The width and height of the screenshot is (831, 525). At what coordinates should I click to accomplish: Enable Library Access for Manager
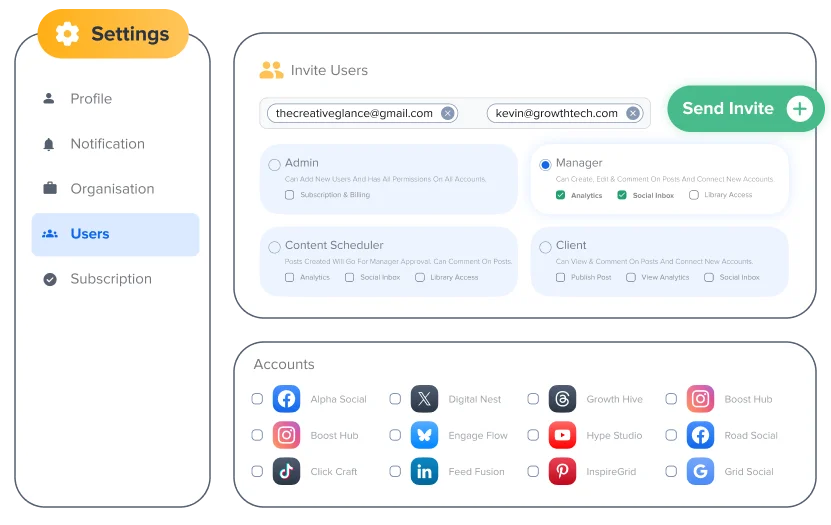click(694, 195)
